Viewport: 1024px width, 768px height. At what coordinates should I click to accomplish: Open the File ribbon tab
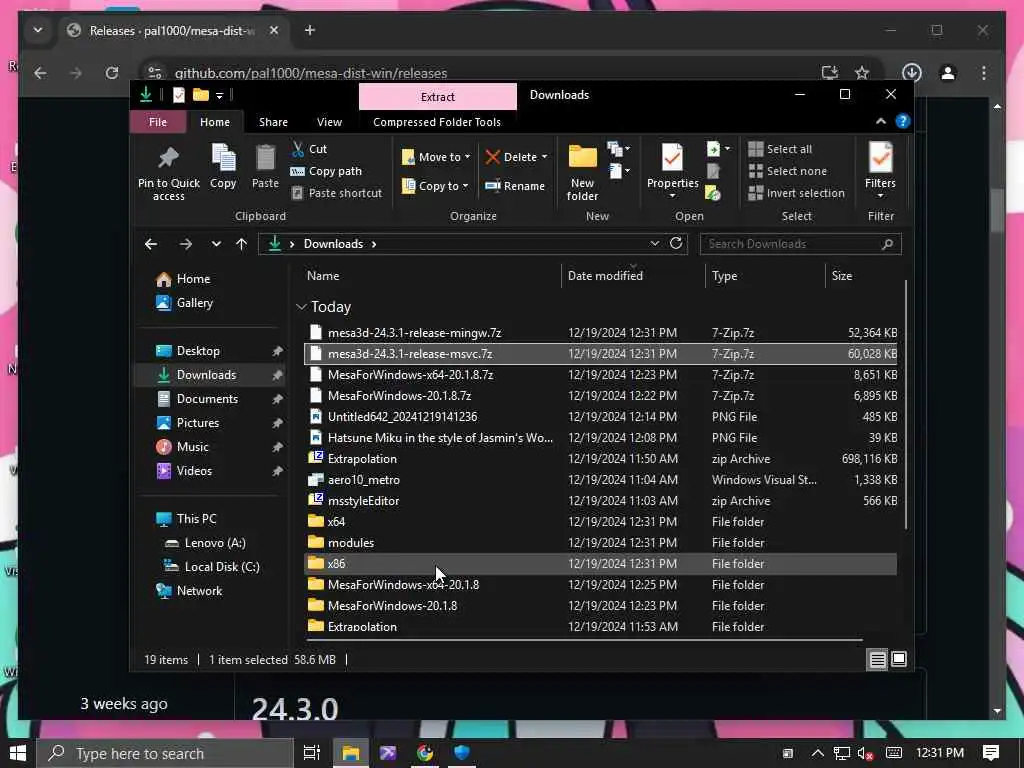click(158, 122)
